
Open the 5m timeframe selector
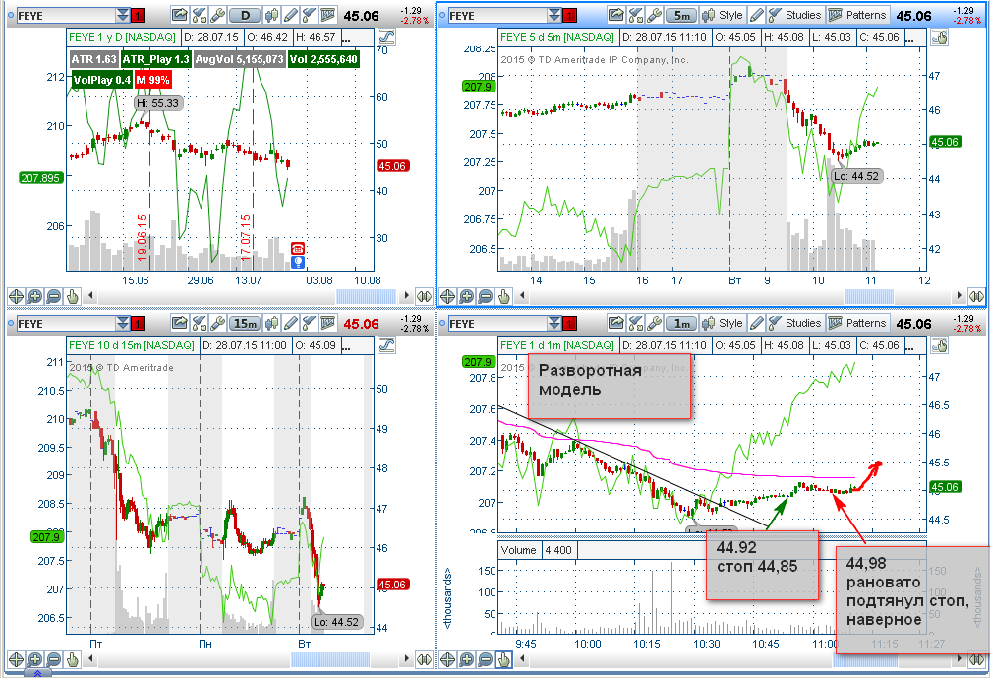pyautogui.click(x=681, y=15)
